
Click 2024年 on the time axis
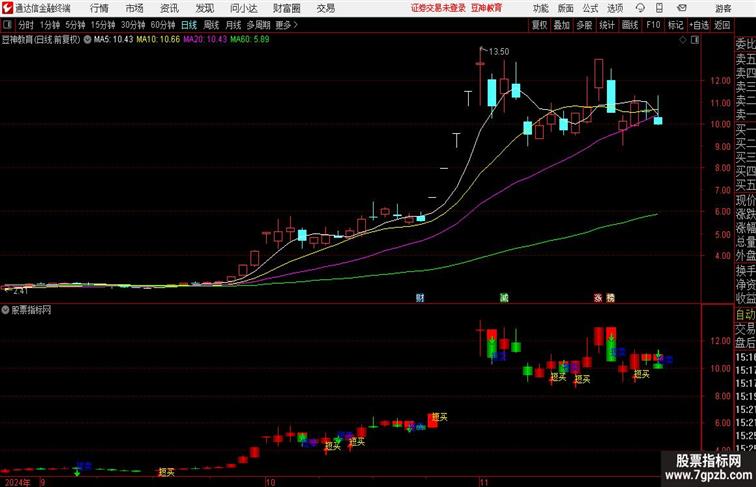[x=17, y=482]
